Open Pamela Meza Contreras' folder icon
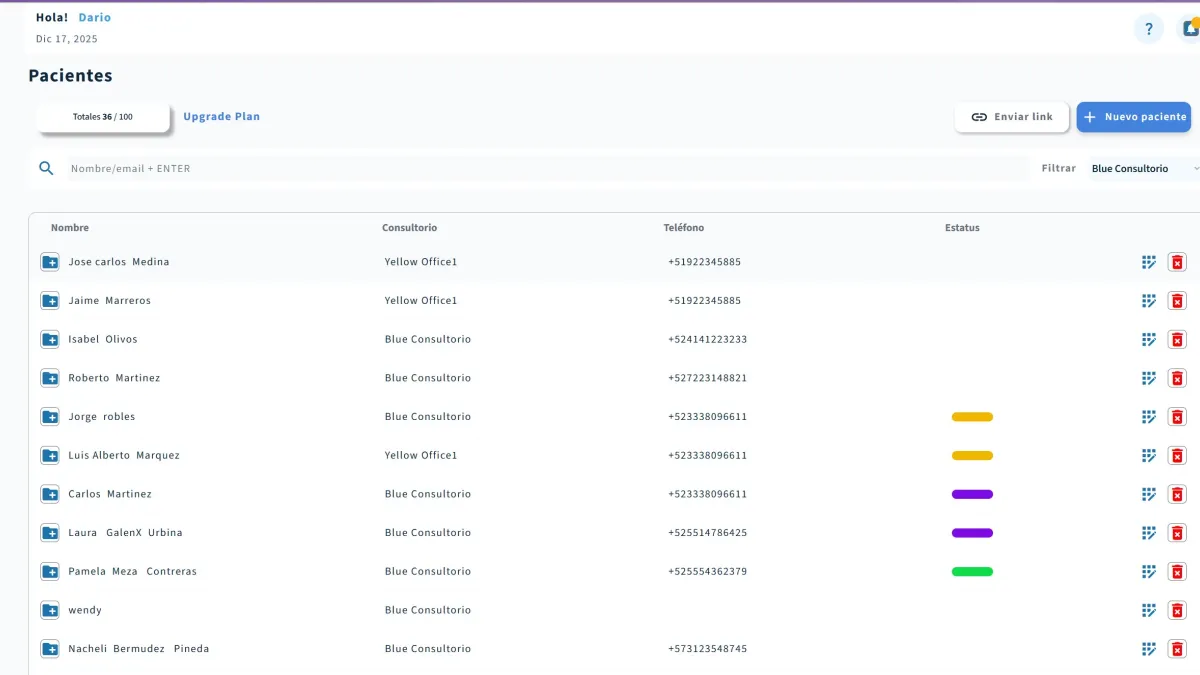The width and height of the screenshot is (1200, 675). click(50, 572)
